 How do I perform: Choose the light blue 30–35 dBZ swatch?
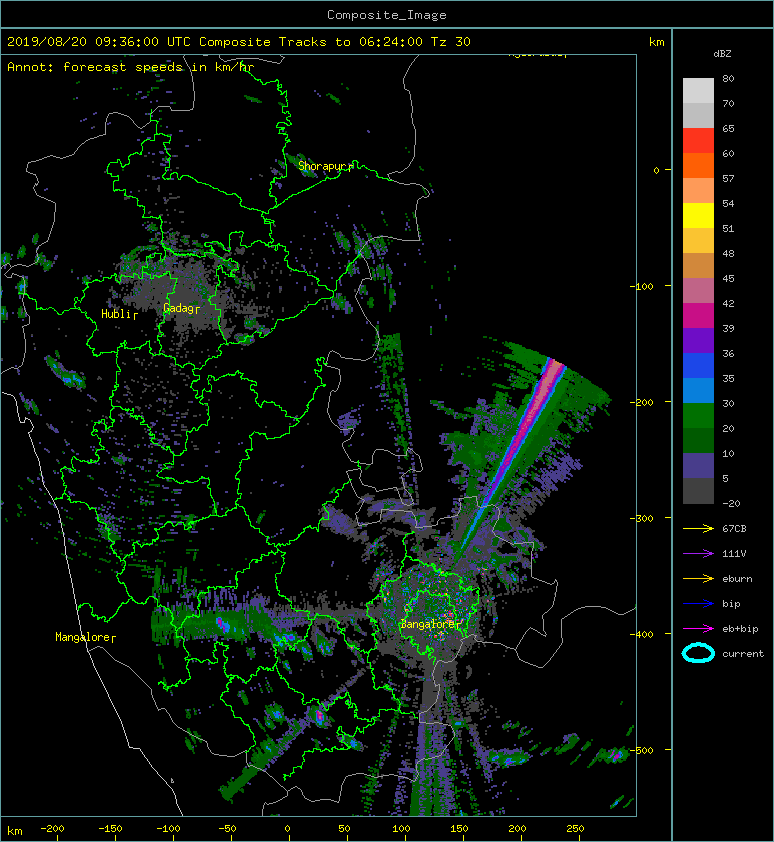[698, 390]
